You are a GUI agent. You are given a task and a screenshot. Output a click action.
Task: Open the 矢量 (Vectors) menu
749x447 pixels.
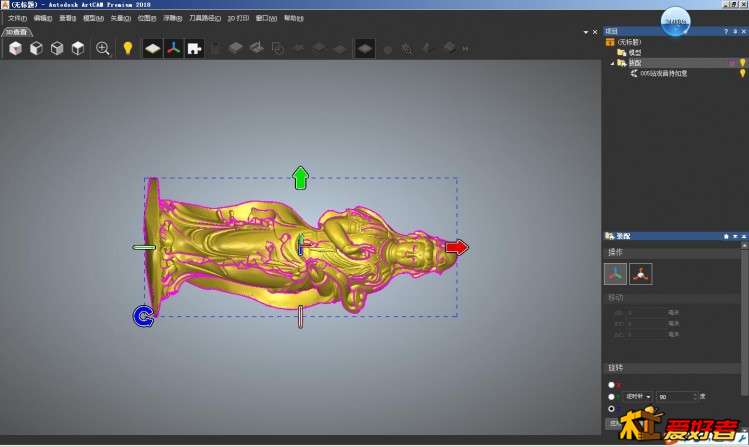(x=120, y=18)
